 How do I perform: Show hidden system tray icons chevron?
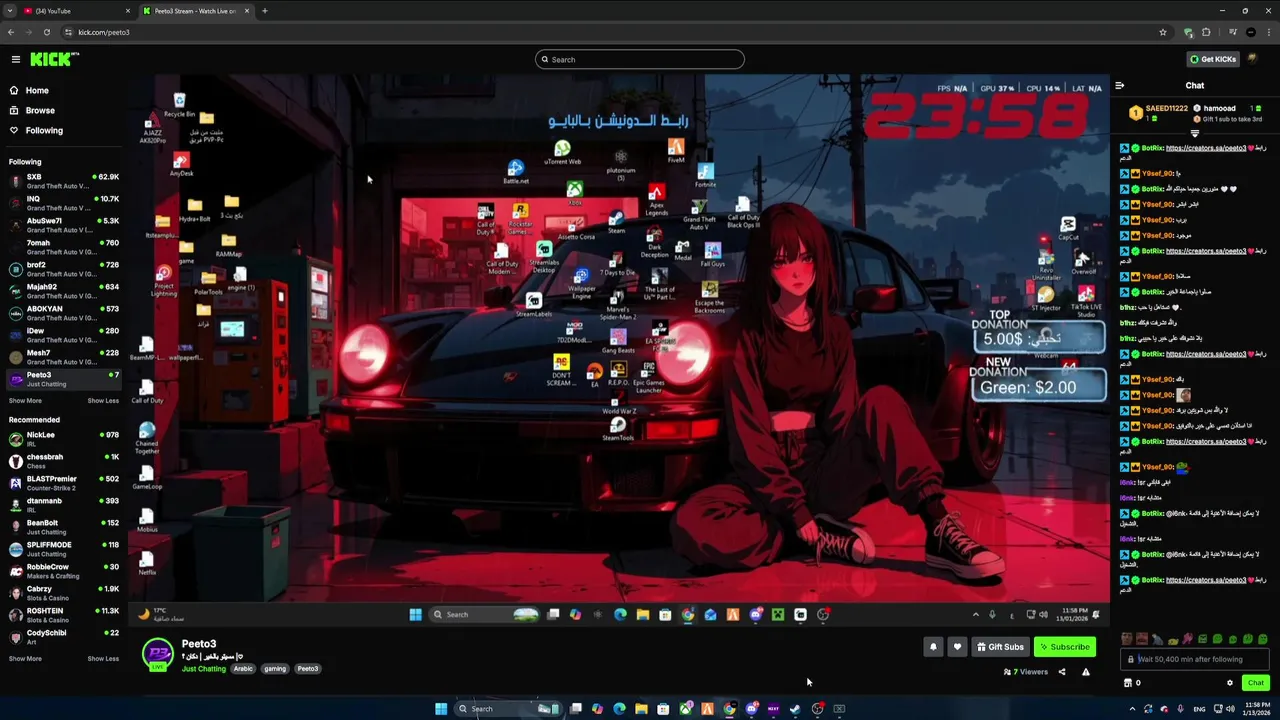click(1132, 709)
